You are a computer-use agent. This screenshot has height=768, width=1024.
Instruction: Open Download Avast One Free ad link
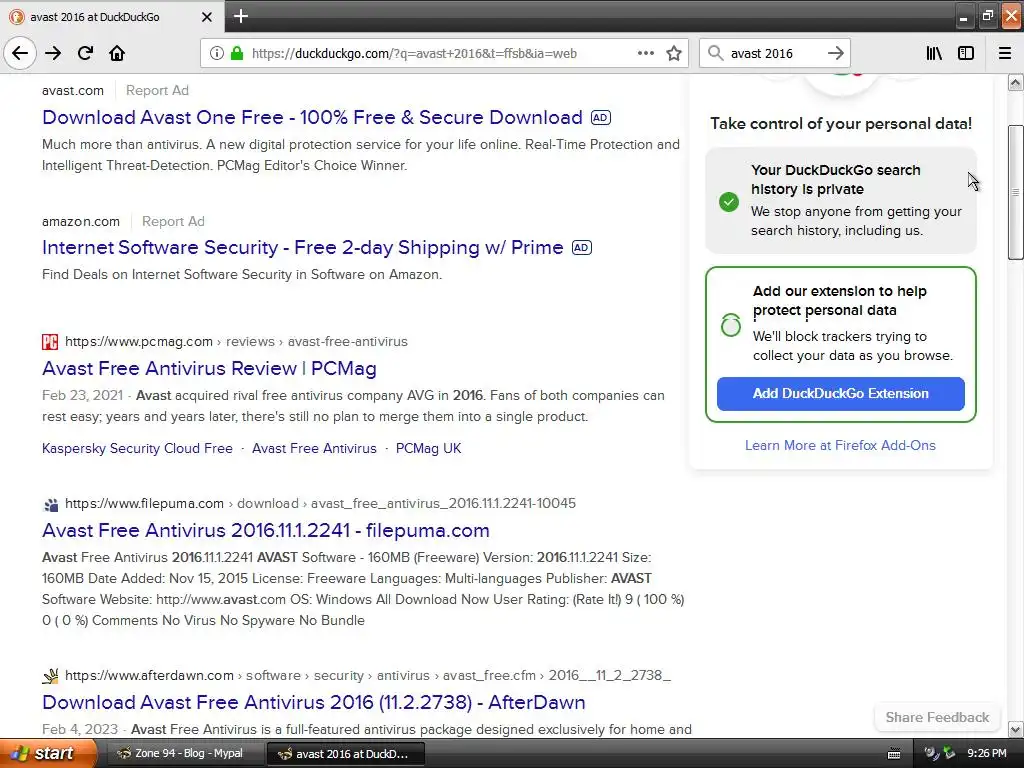(312, 118)
